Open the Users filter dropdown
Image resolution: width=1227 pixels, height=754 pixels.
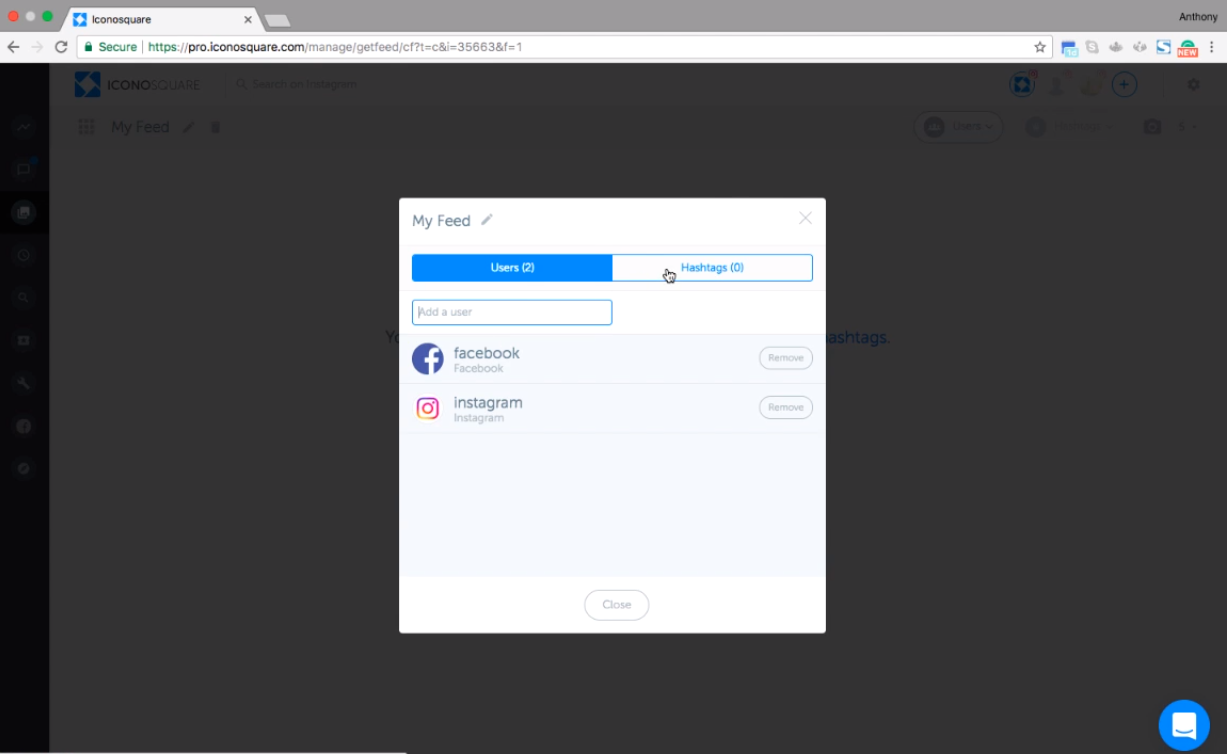(x=958, y=127)
